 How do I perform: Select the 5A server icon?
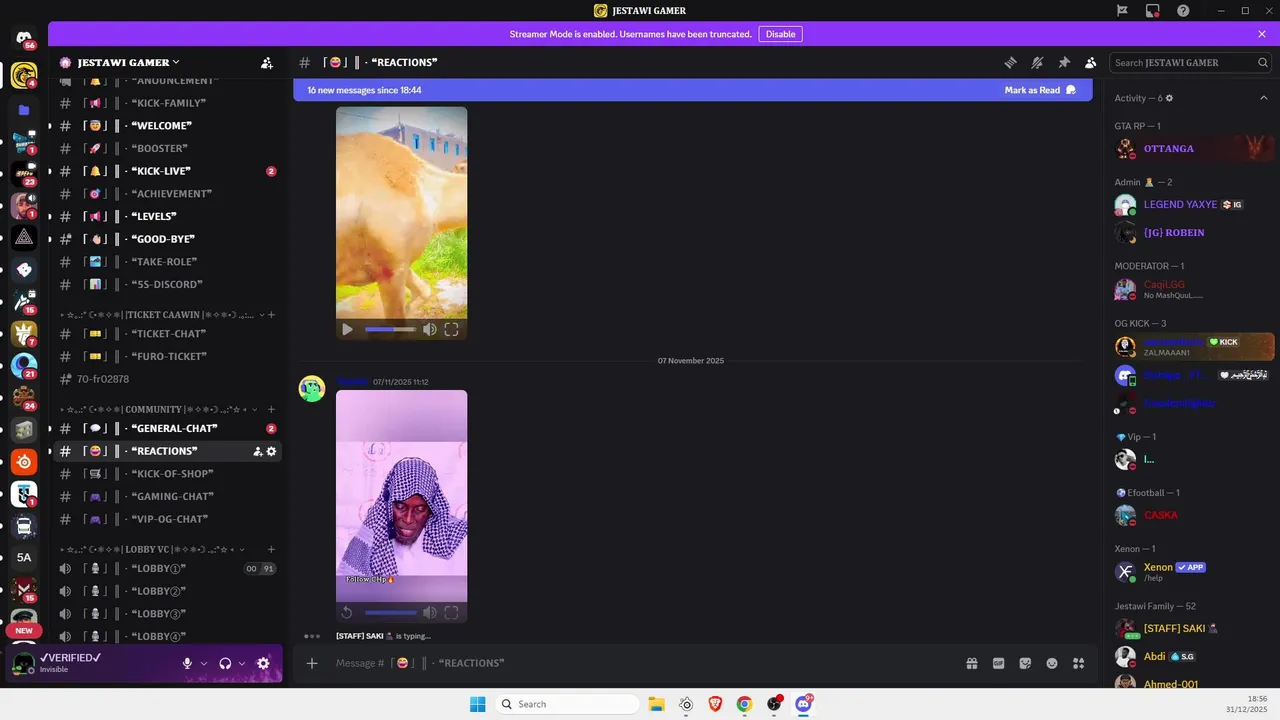click(24, 557)
